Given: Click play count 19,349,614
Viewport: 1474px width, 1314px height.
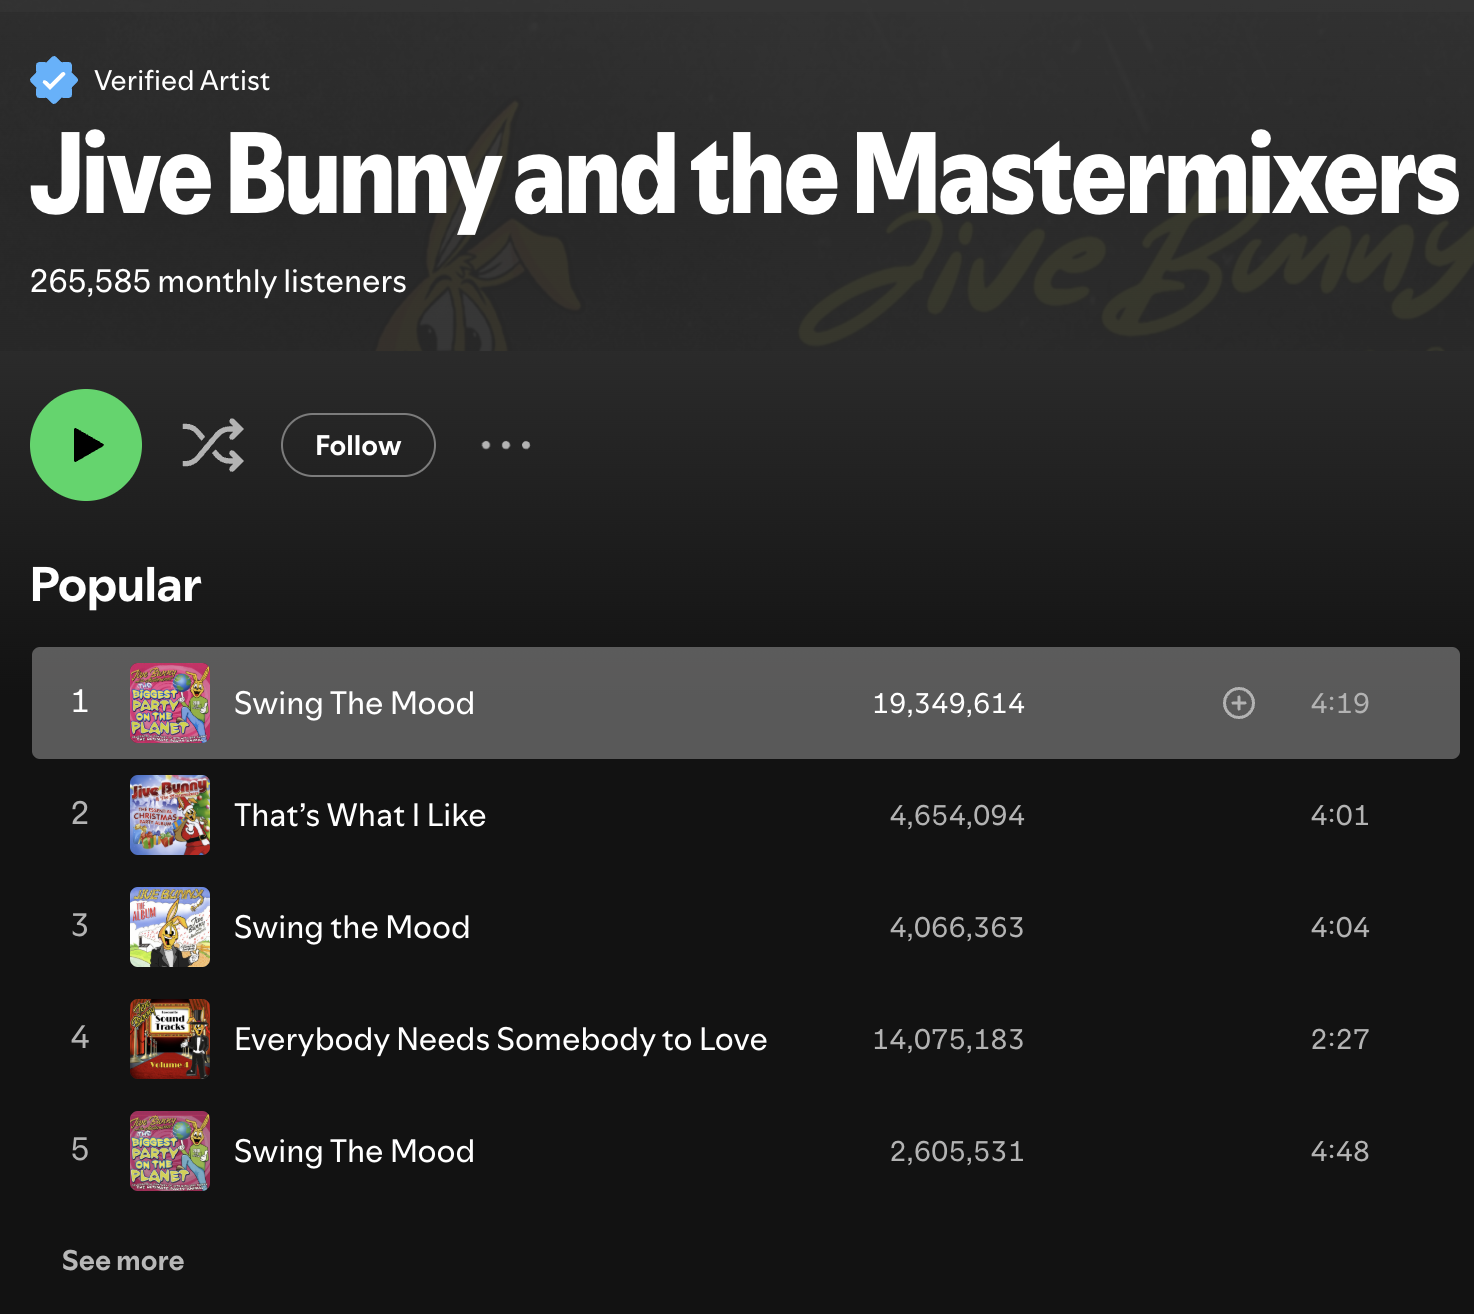Looking at the screenshot, I should [x=948, y=703].
